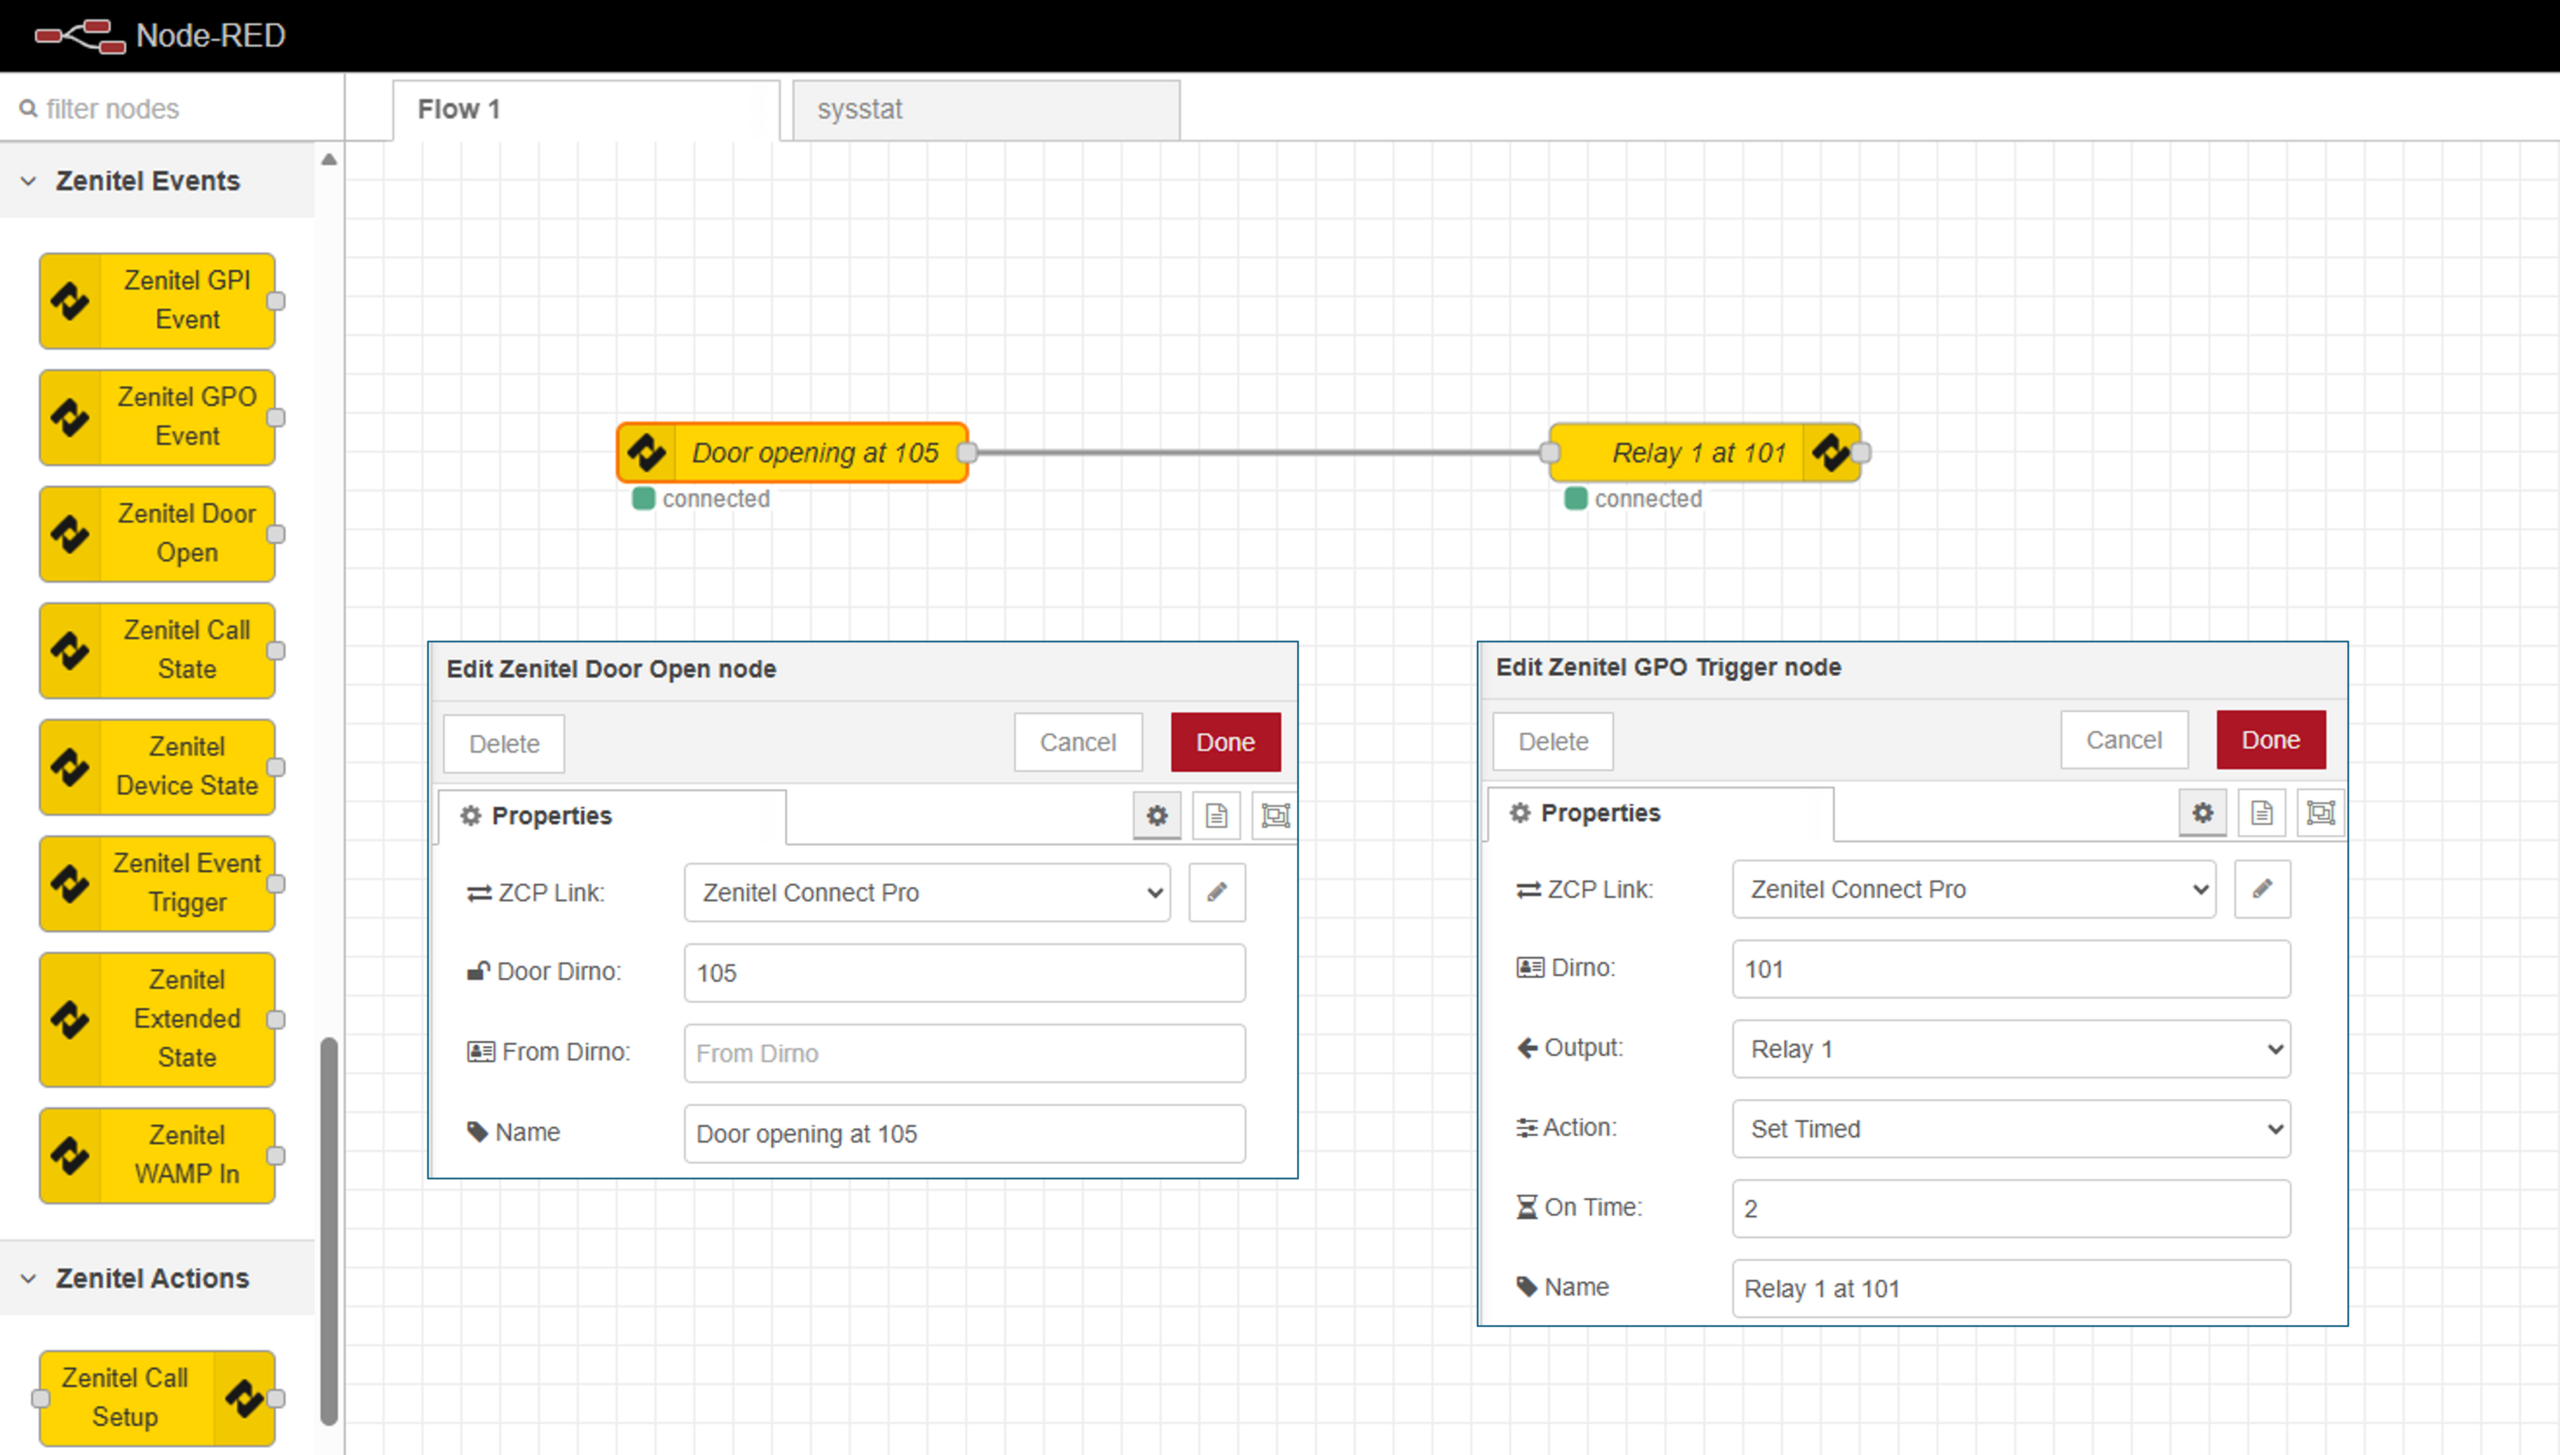The image size is (2560, 1455).
Task: Open node settings gear in Door Open dialog
Action: click(x=1157, y=816)
